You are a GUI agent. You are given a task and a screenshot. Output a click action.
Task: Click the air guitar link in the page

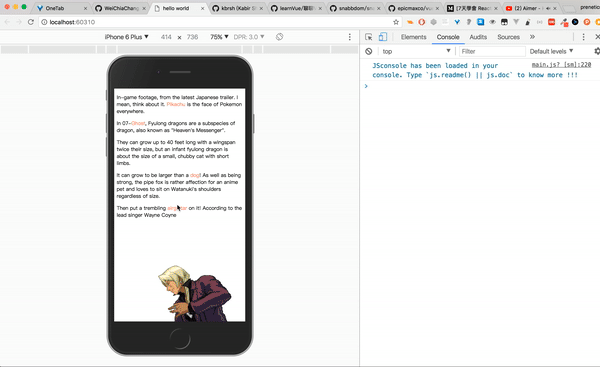[x=177, y=208]
